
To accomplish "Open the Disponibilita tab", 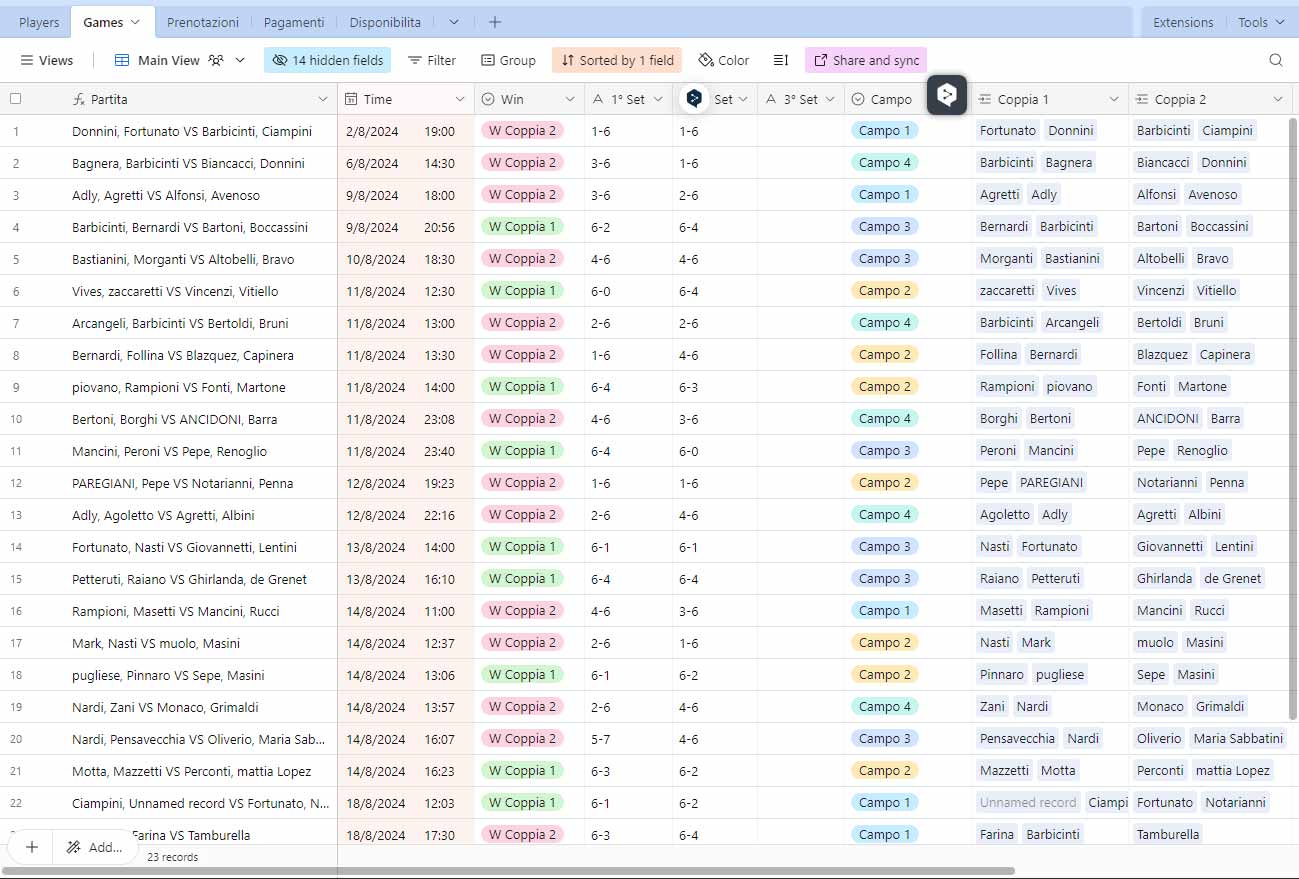I will 385,22.
